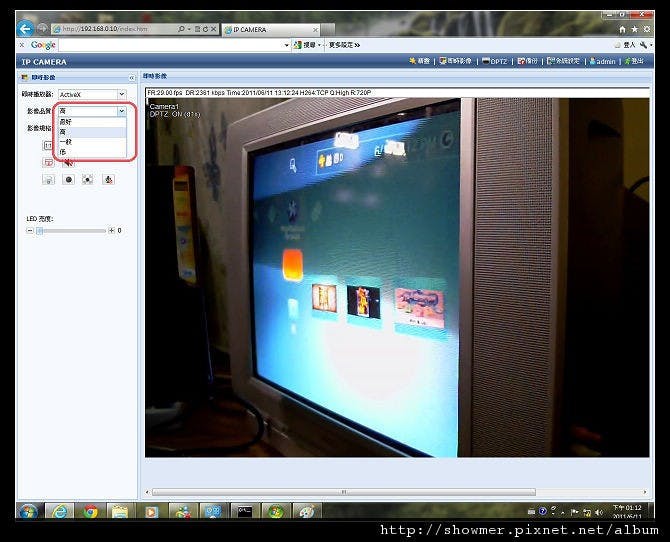Open 更多設定 more settings on Google toolbar
Viewport: 670px width, 542px height.
point(344,45)
